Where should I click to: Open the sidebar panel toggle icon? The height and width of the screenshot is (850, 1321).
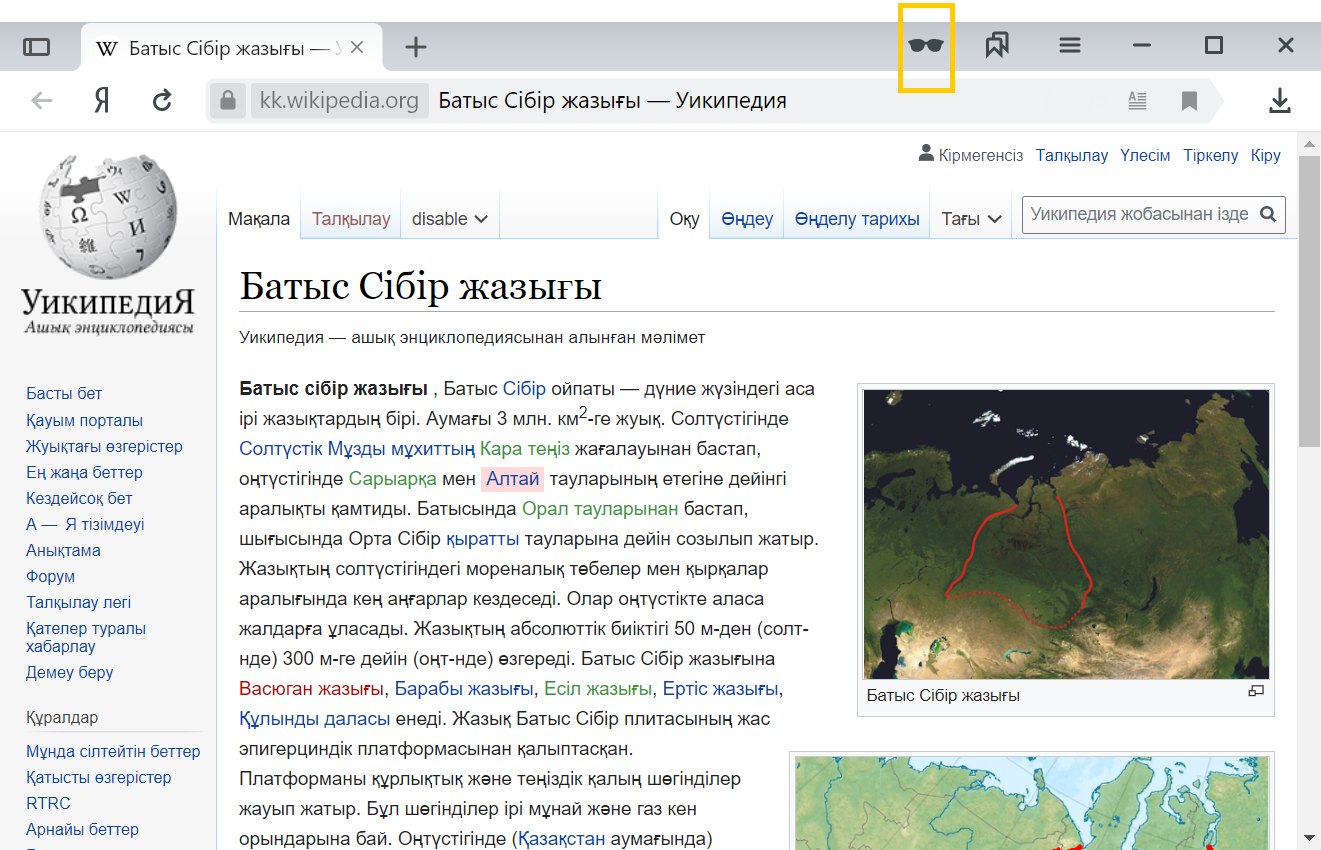[x=37, y=47]
